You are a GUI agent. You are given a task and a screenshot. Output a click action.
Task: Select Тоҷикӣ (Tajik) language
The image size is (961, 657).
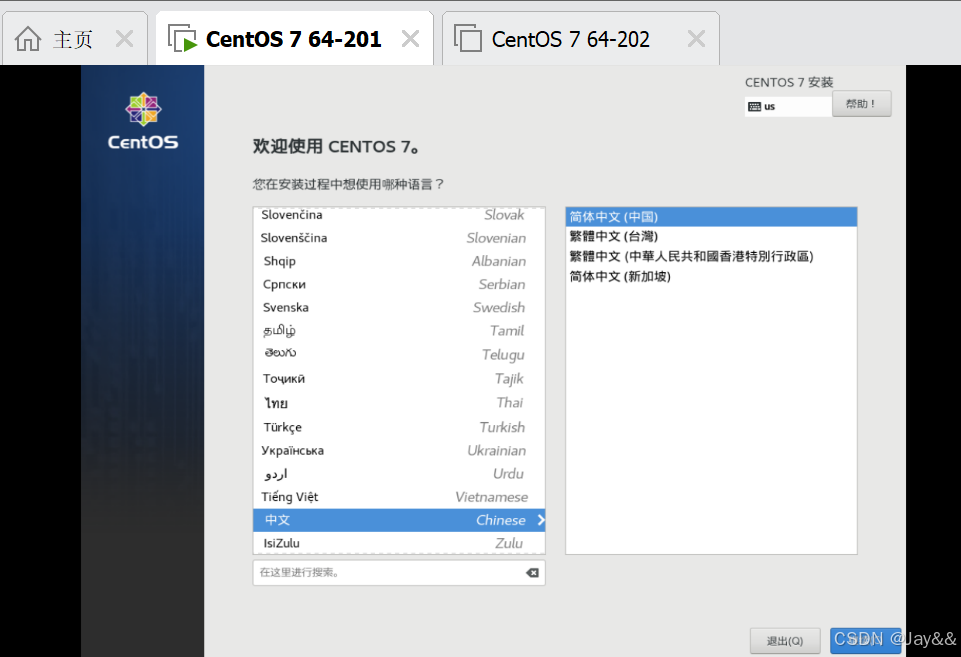(x=399, y=379)
